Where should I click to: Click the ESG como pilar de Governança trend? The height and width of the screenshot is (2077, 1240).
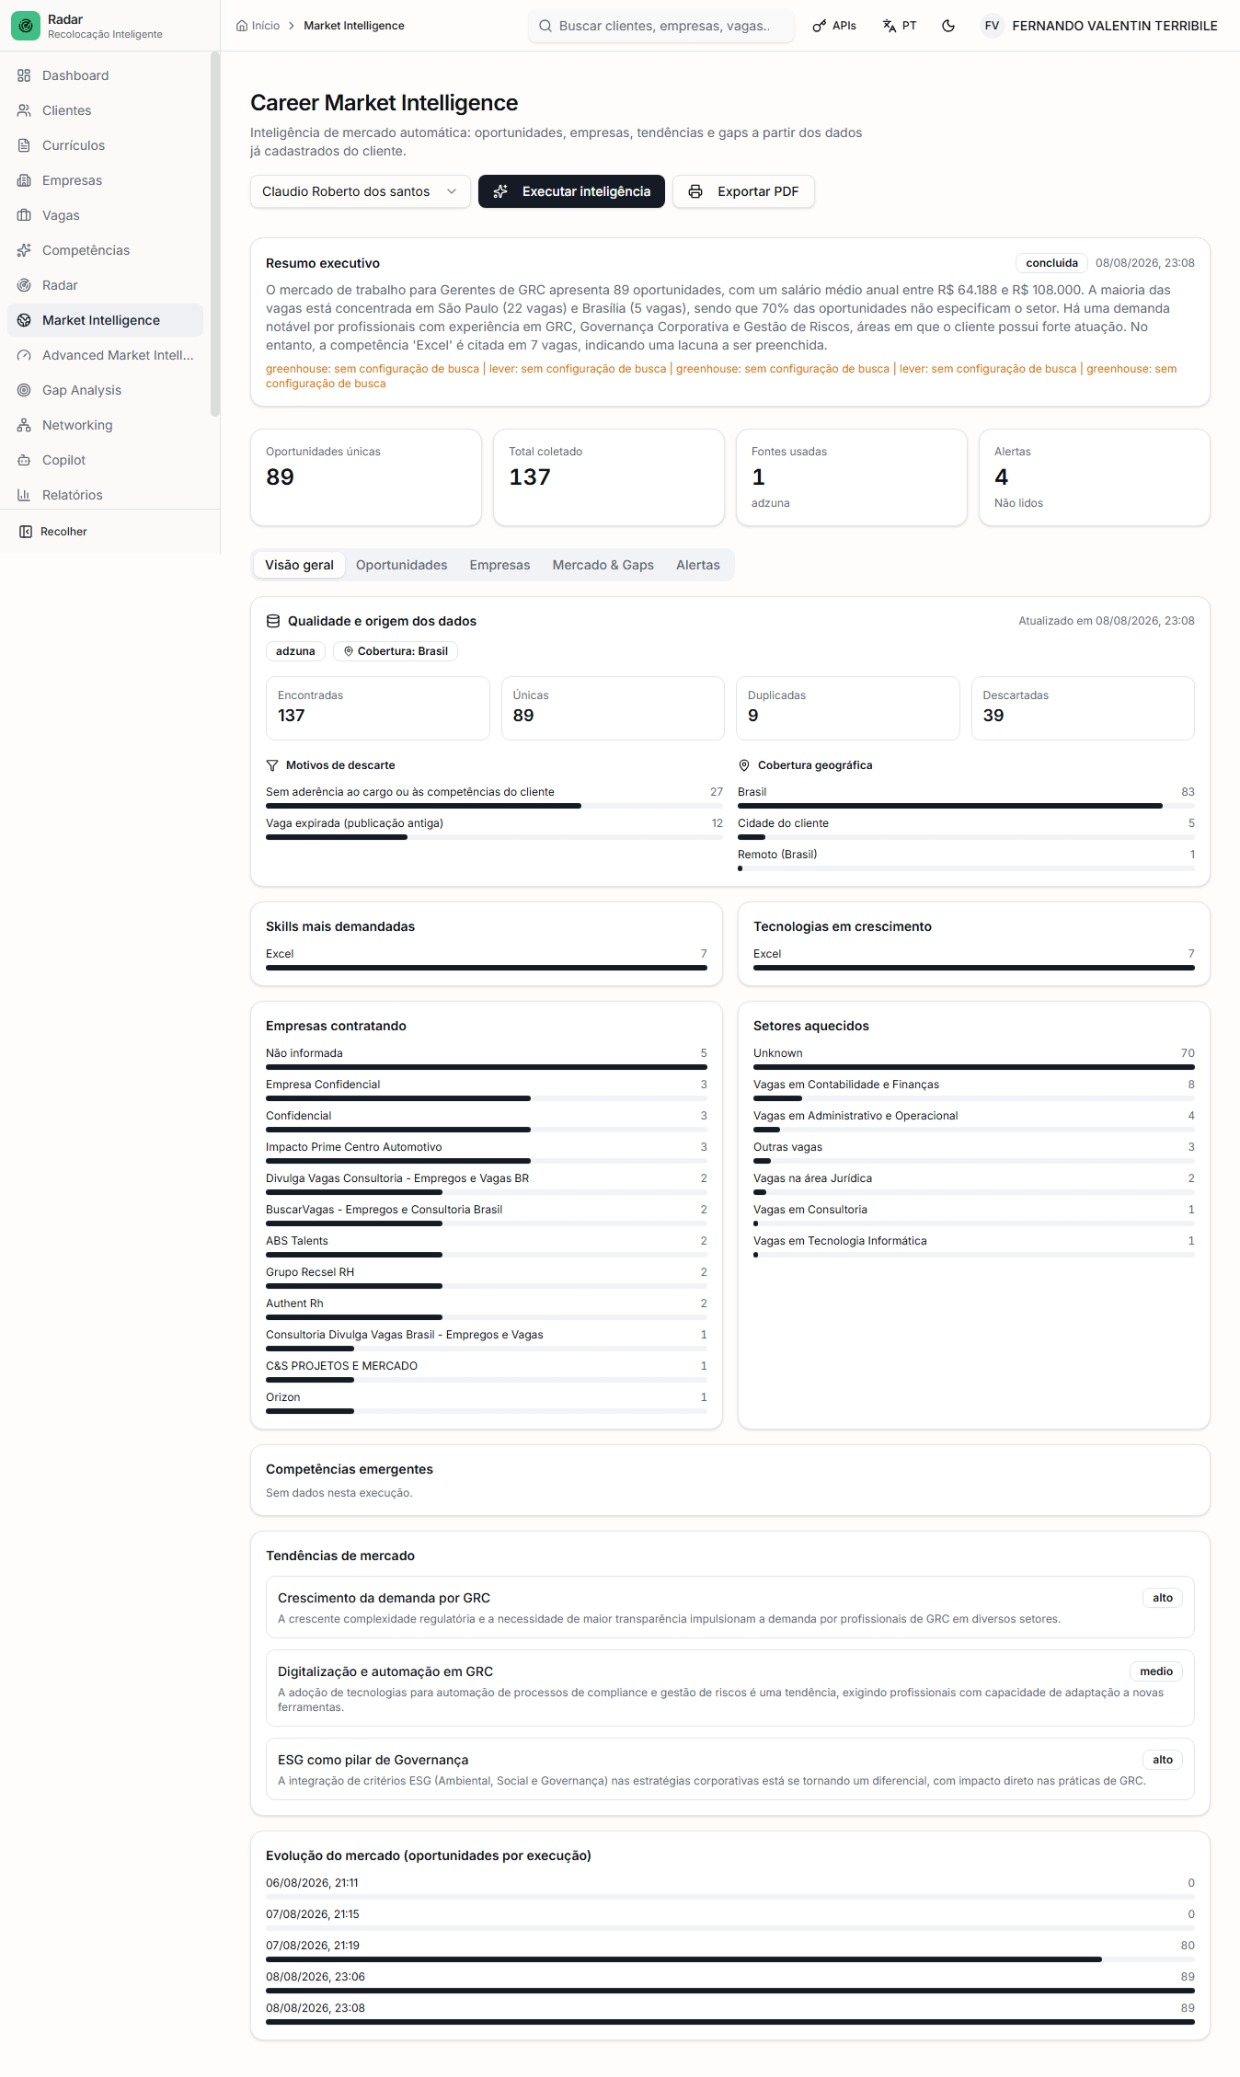pos(730,1769)
